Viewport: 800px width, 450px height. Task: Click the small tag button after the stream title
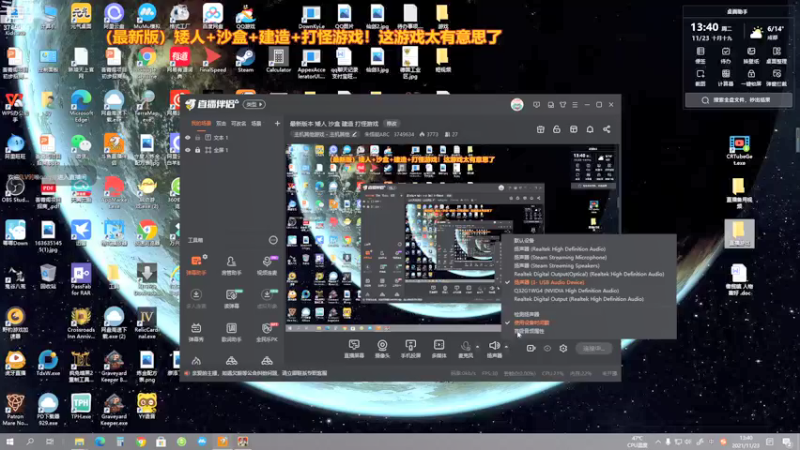(391, 123)
